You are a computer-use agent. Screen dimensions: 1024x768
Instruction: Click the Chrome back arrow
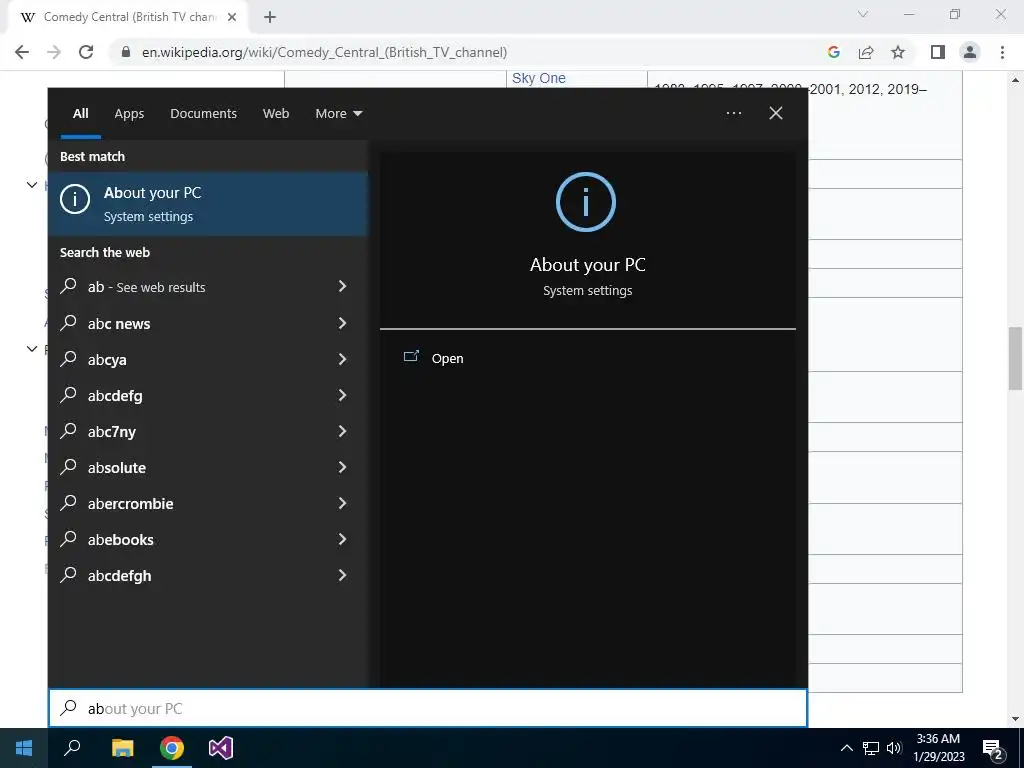pos(22,52)
